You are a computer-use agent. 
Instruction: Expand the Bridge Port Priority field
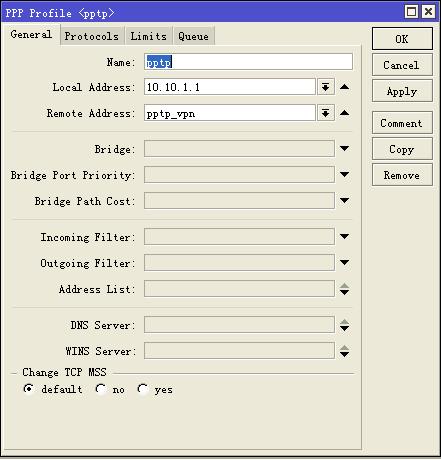tap(345, 174)
